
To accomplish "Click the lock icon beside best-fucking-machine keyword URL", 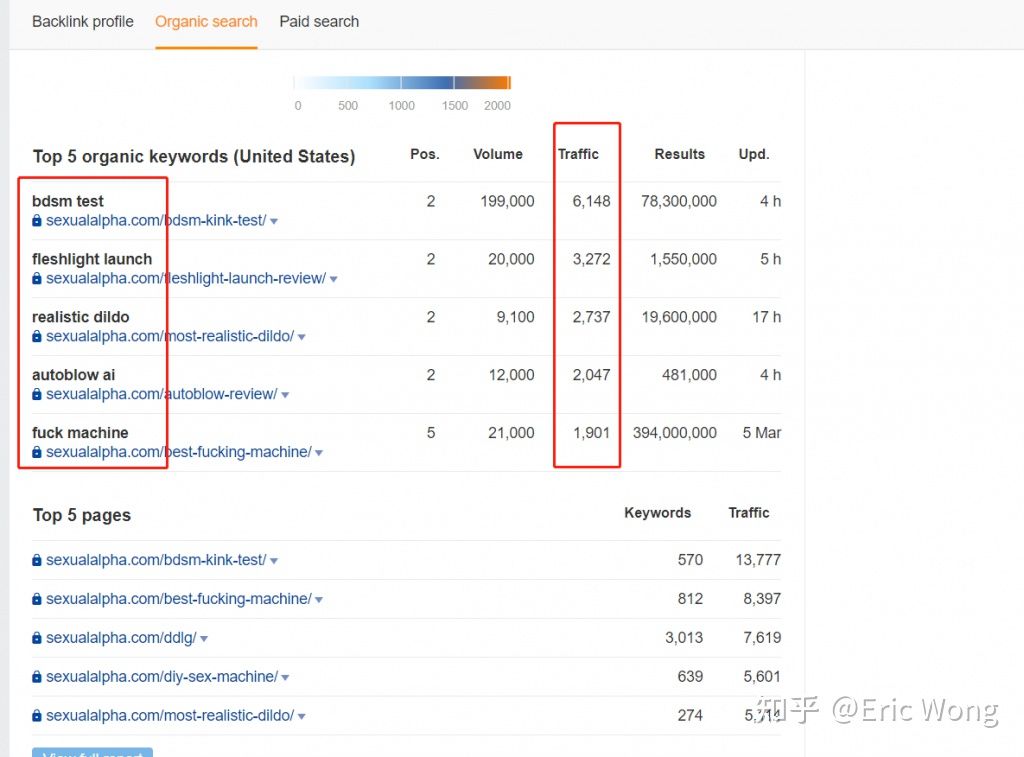I will pyautogui.click(x=37, y=452).
